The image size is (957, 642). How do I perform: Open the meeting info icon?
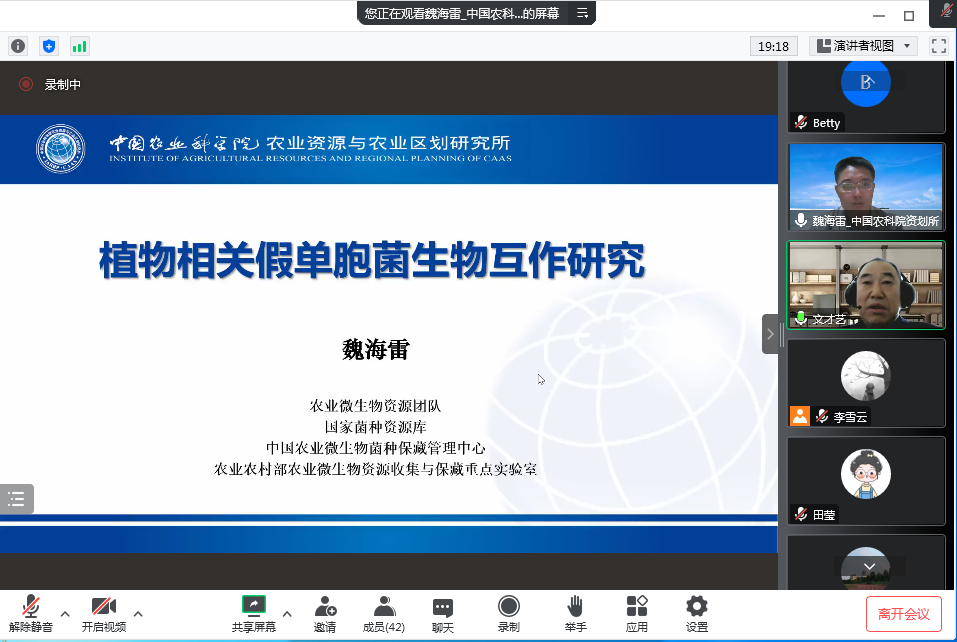pyautogui.click(x=18, y=46)
